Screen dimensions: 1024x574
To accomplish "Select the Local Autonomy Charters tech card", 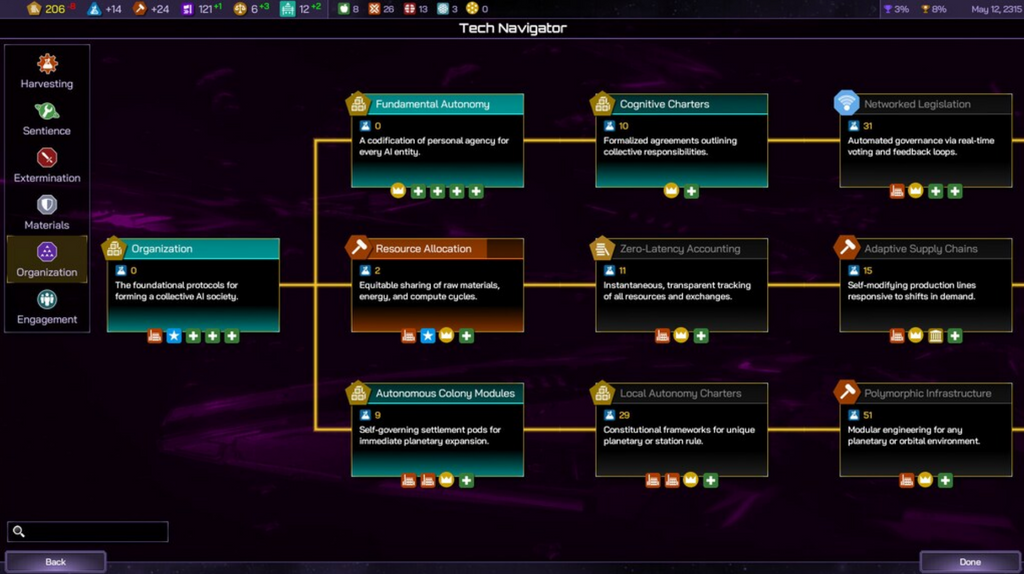I will tap(681, 430).
